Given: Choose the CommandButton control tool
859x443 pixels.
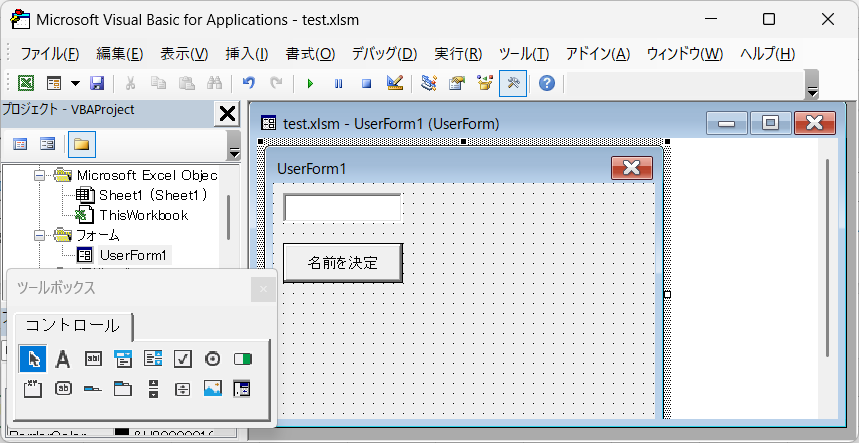Looking at the screenshot, I should coord(64,389).
